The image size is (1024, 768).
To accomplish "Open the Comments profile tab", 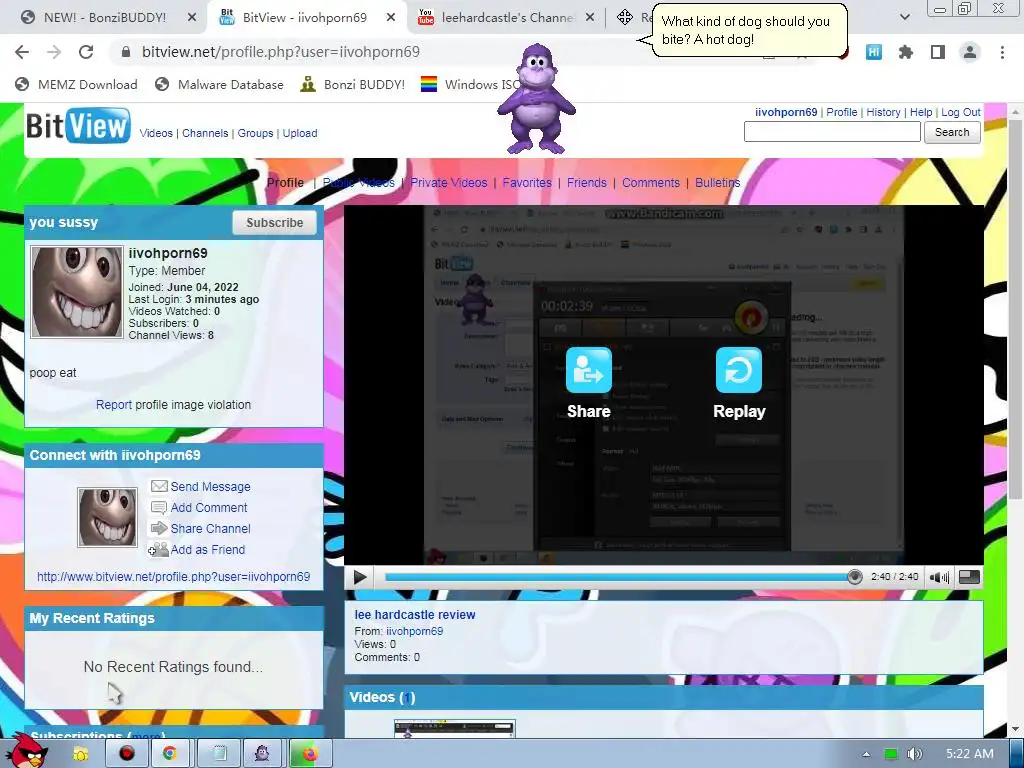I will 650,183.
